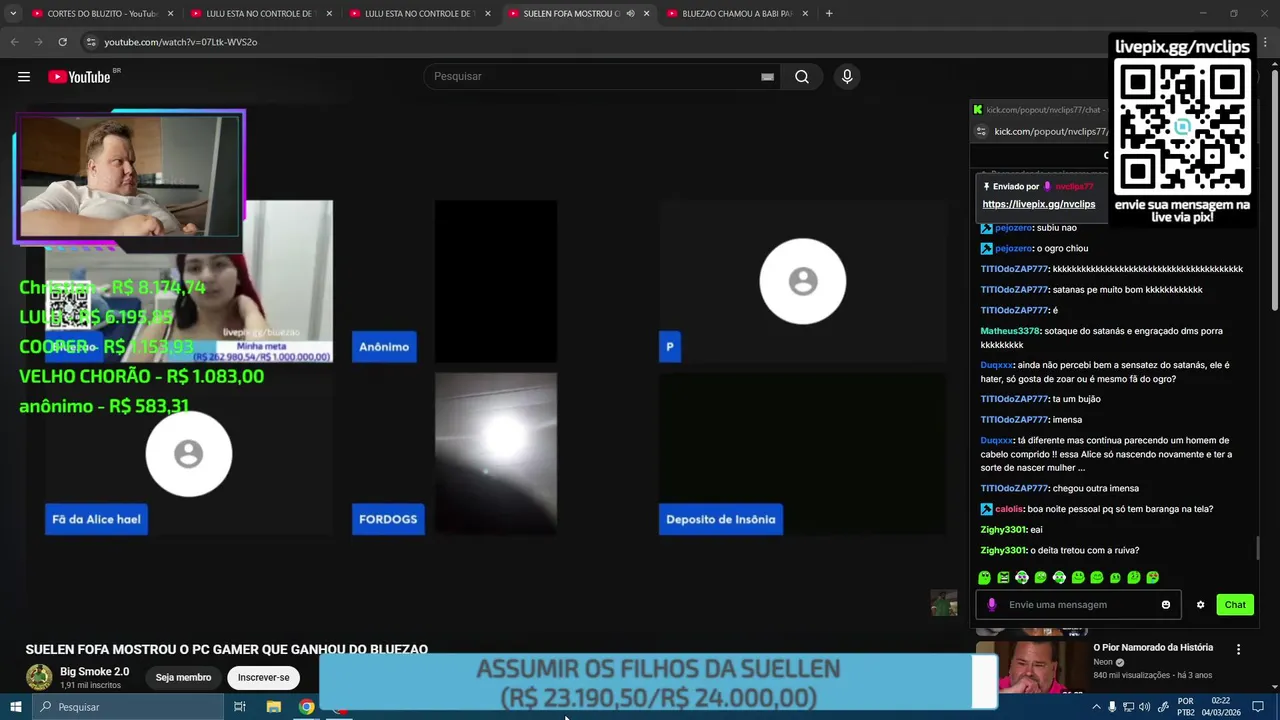Go forward in browser history
Viewport: 1280px width, 720px height.
[x=38, y=42]
